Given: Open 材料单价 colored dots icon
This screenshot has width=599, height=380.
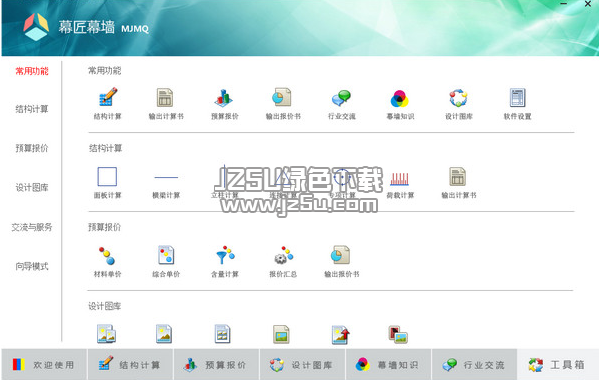Looking at the screenshot, I should [107, 255].
